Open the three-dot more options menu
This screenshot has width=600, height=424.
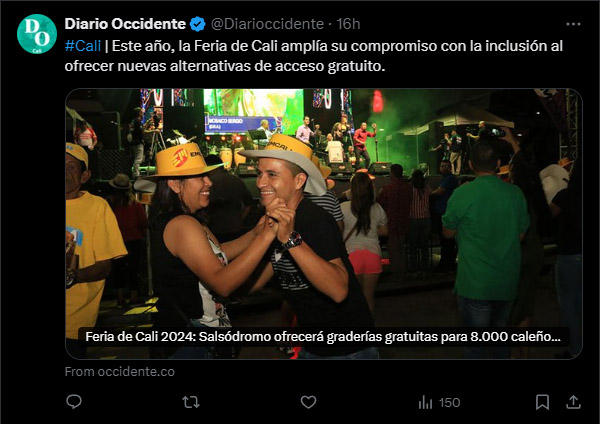(x=573, y=24)
